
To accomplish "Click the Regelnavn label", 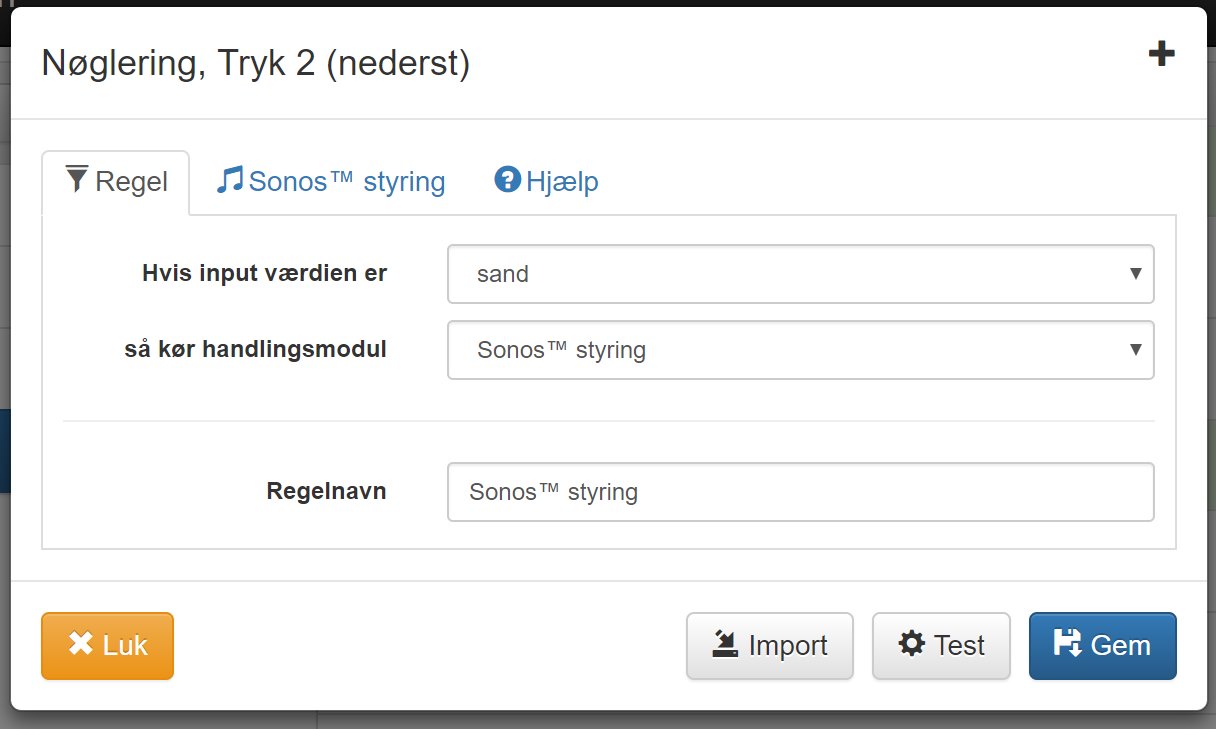I will pos(327,492).
